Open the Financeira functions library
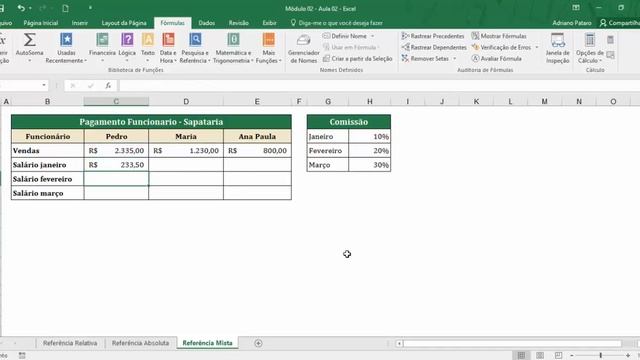 click(x=102, y=48)
